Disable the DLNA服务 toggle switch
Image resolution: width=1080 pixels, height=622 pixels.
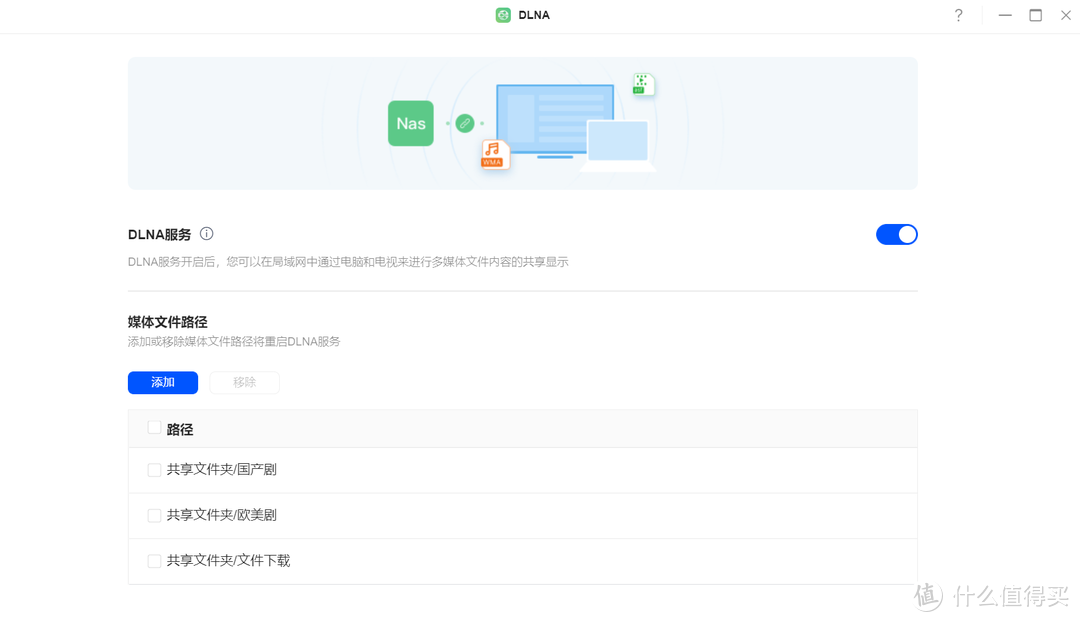(x=896, y=233)
